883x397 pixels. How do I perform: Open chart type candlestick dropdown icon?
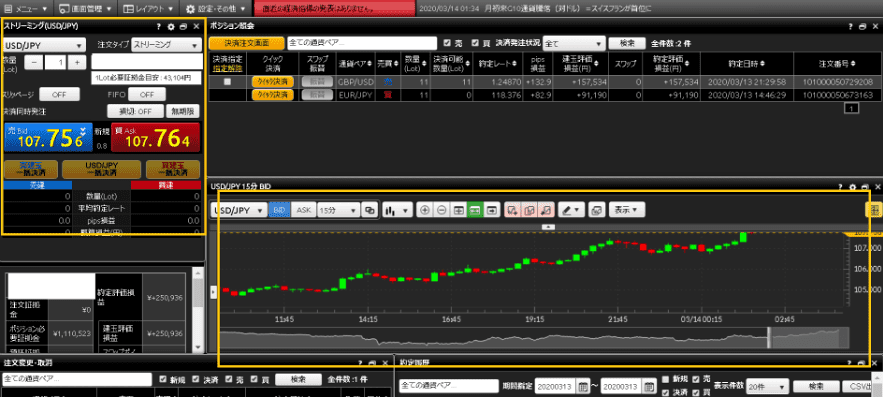coord(397,209)
